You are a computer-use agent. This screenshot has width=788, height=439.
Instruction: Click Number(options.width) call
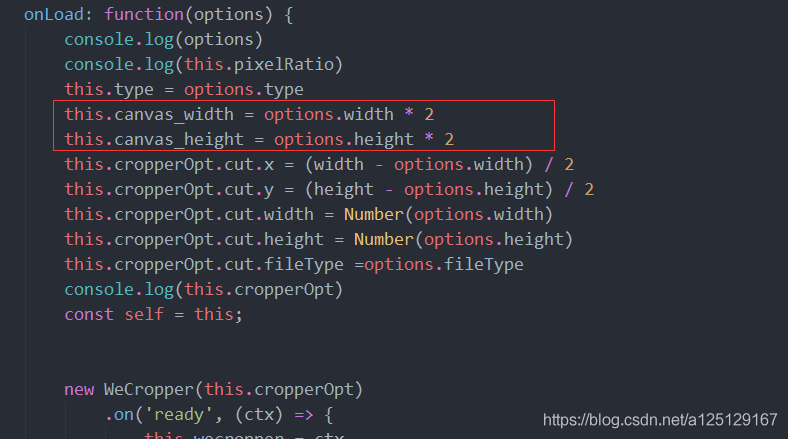point(448,215)
